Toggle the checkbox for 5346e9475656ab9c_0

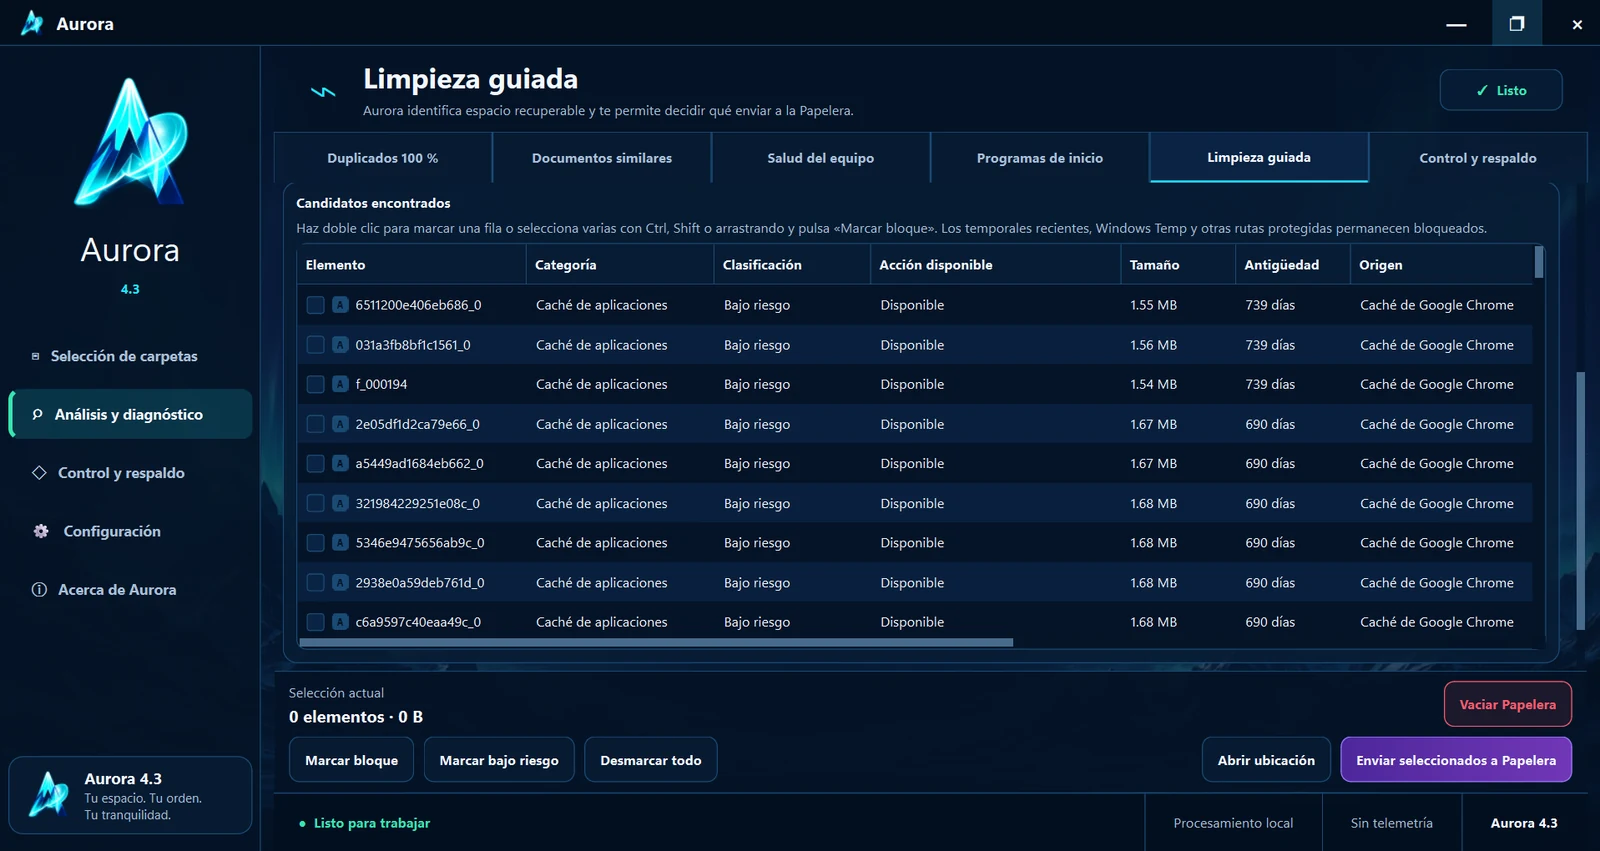(x=315, y=543)
